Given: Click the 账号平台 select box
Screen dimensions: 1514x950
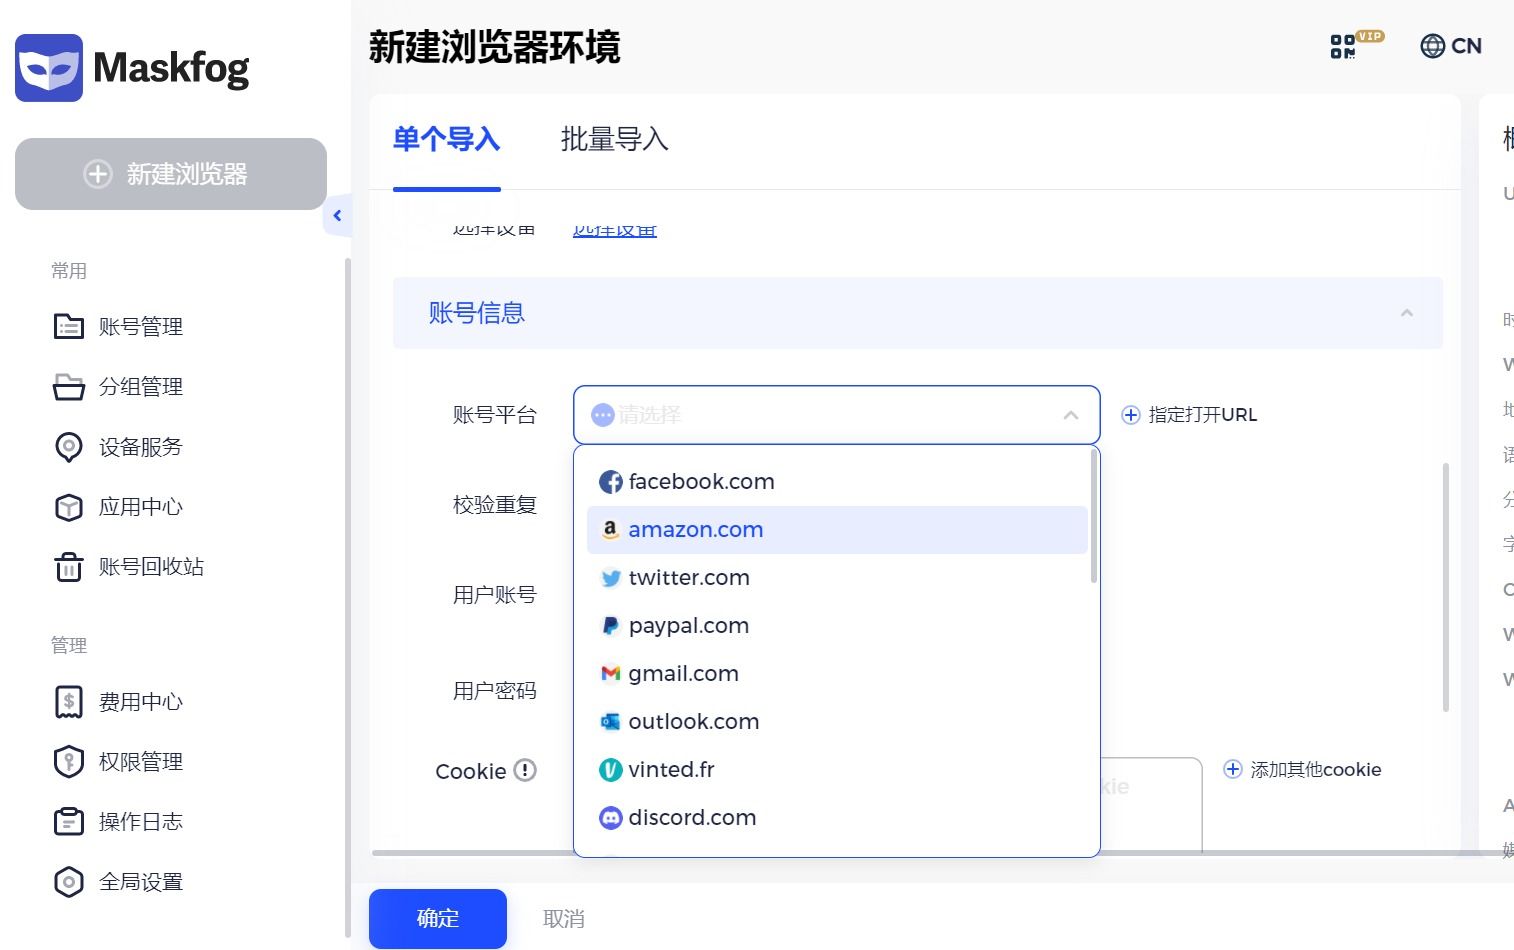Looking at the screenshot, I should pyautogui.click(x=837, y=415).
